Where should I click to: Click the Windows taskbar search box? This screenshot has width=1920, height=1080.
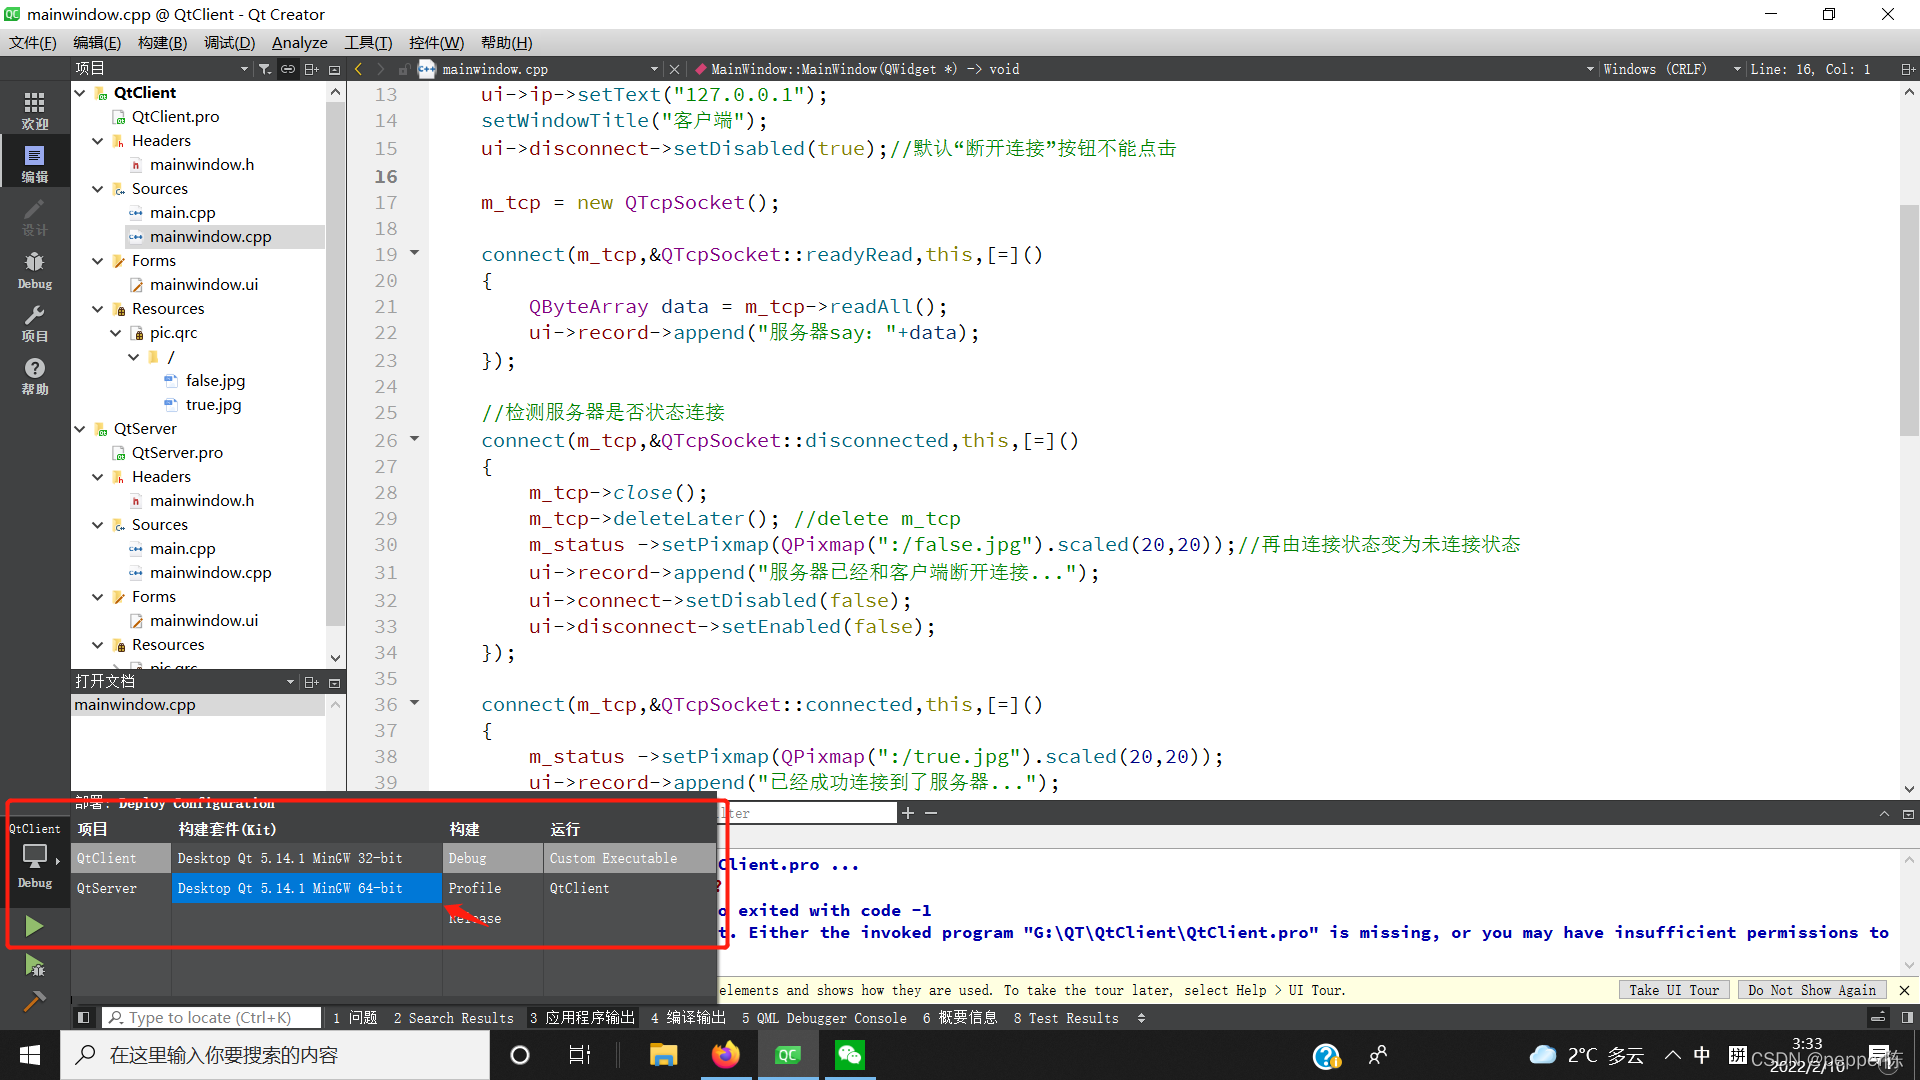coord(275,1055)
